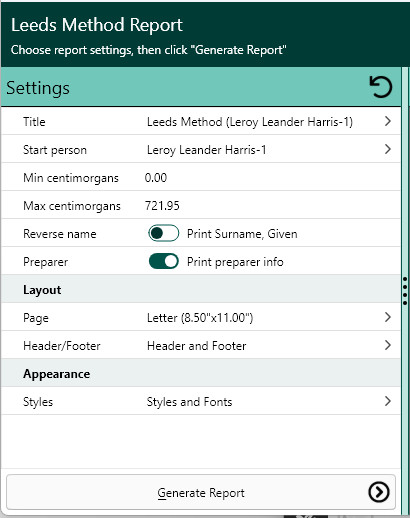410x518 pixels.
Task: Click the Page row label
Action: (x=36, y=318)
